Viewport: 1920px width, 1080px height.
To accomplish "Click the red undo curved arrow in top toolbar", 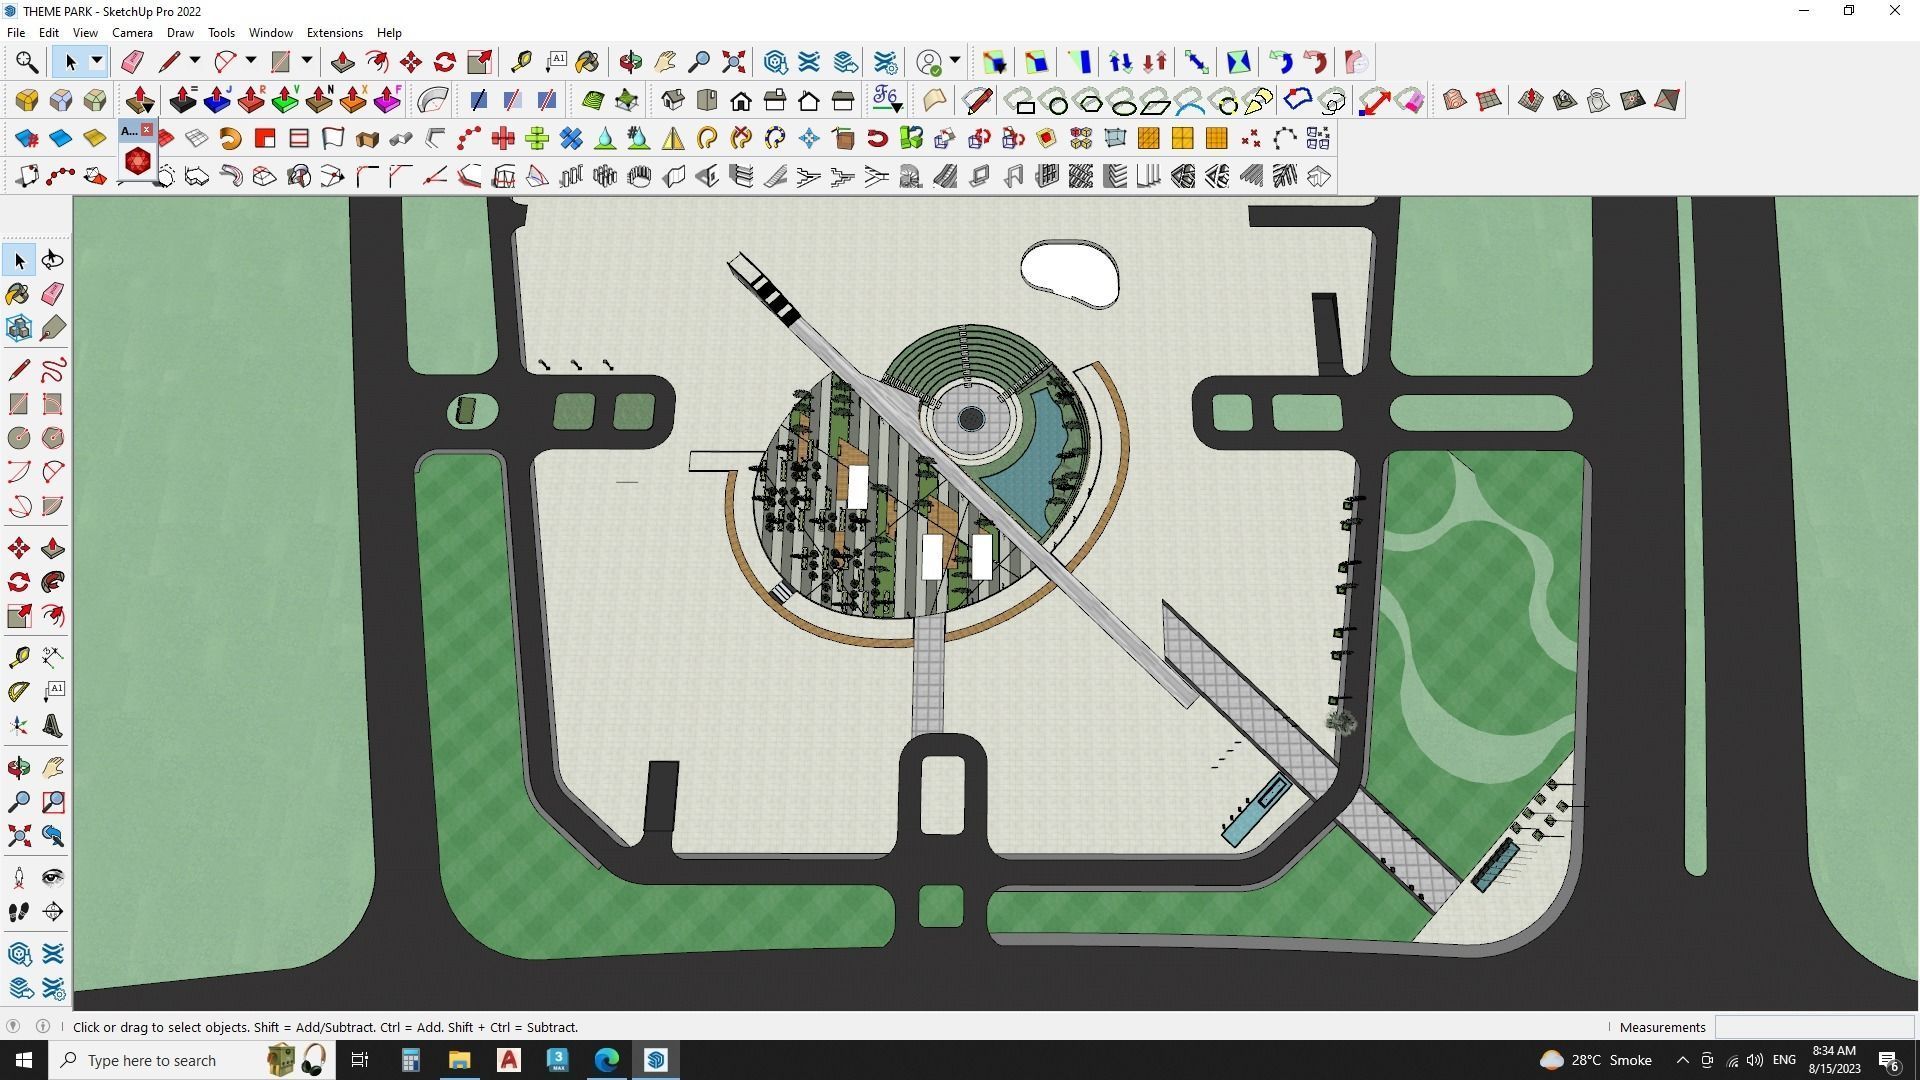I will coord(1315,63).
